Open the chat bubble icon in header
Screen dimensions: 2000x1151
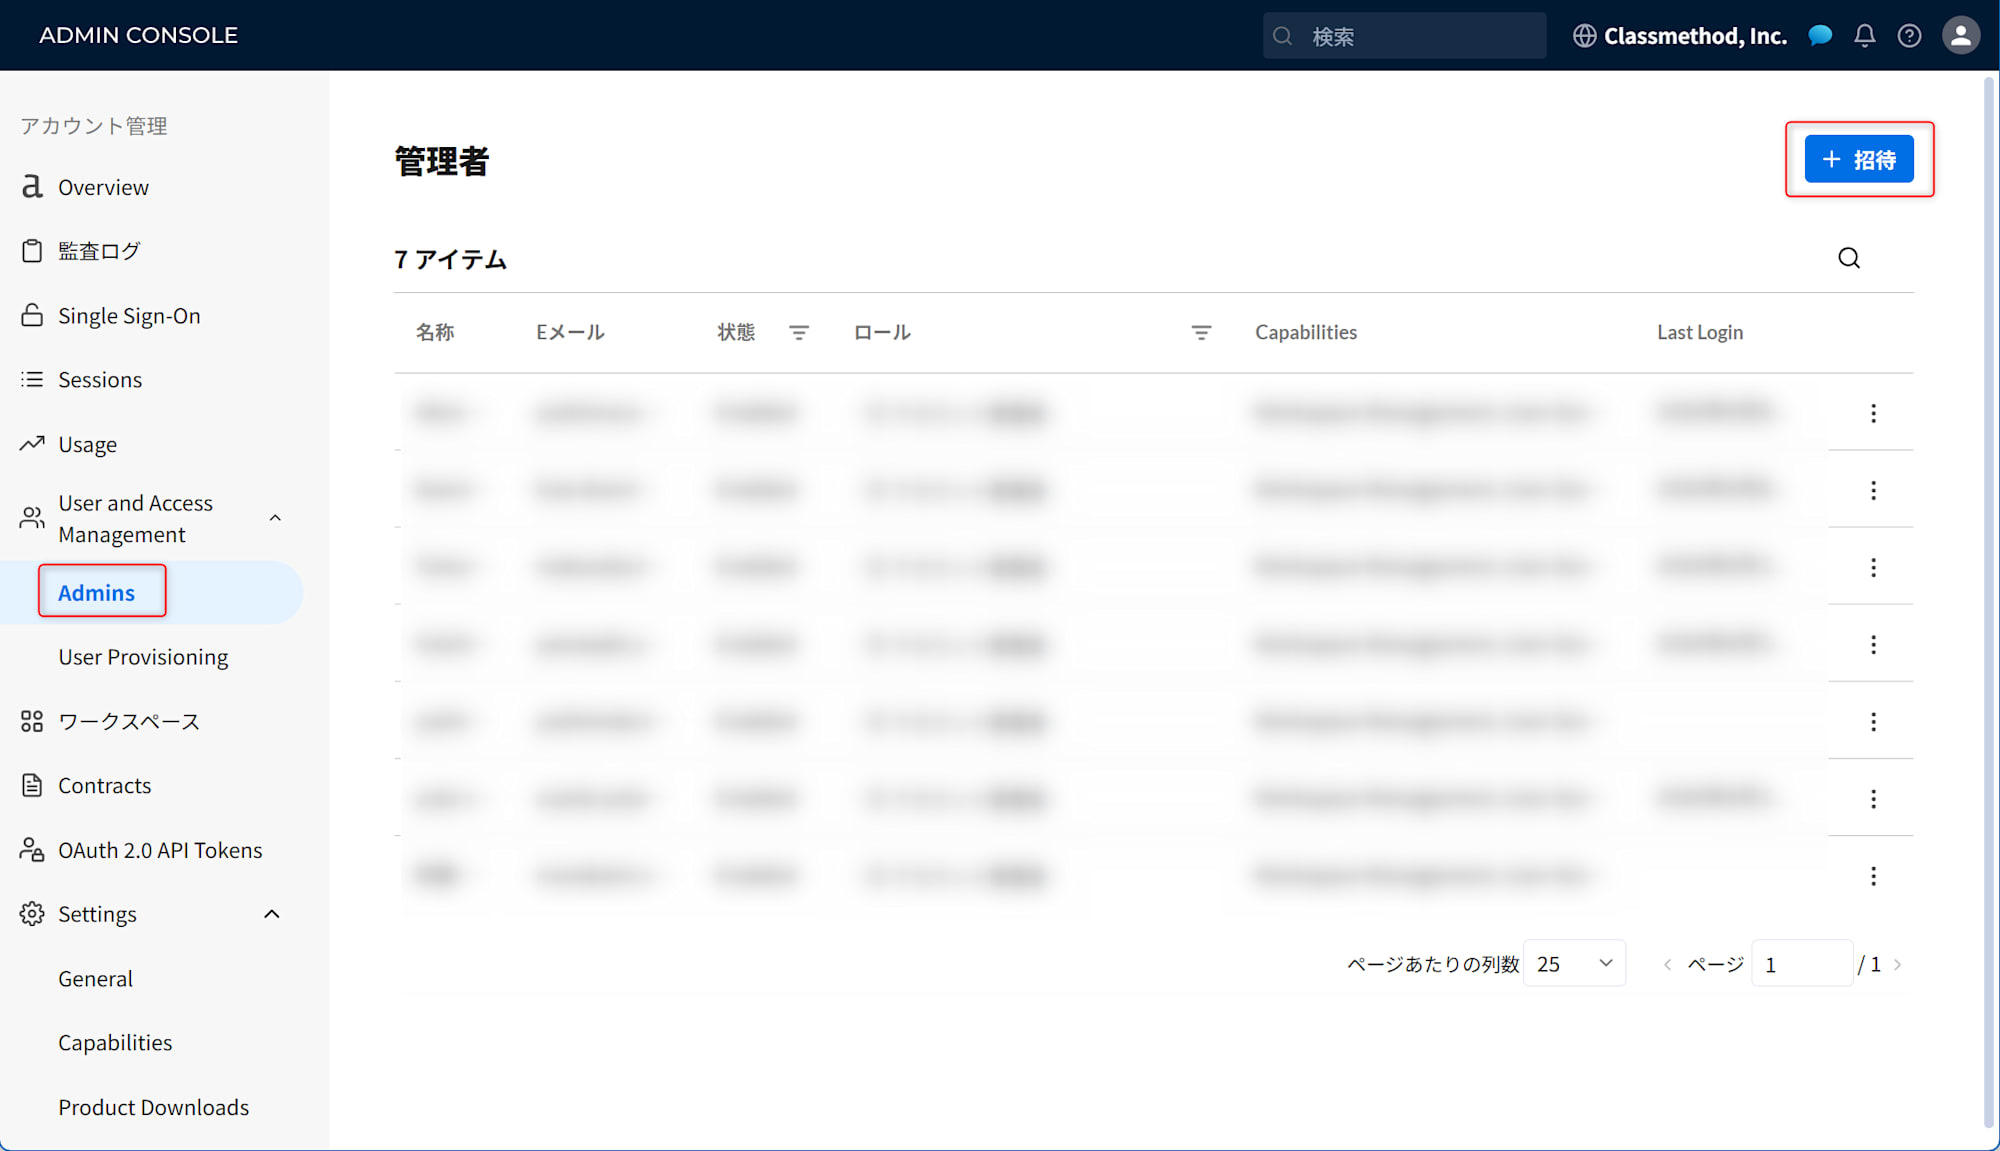1820,36
